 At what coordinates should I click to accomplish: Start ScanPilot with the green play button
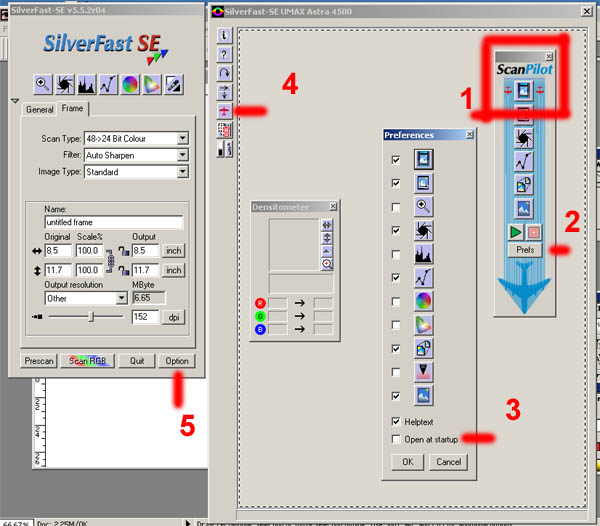(x=516, y=232)
